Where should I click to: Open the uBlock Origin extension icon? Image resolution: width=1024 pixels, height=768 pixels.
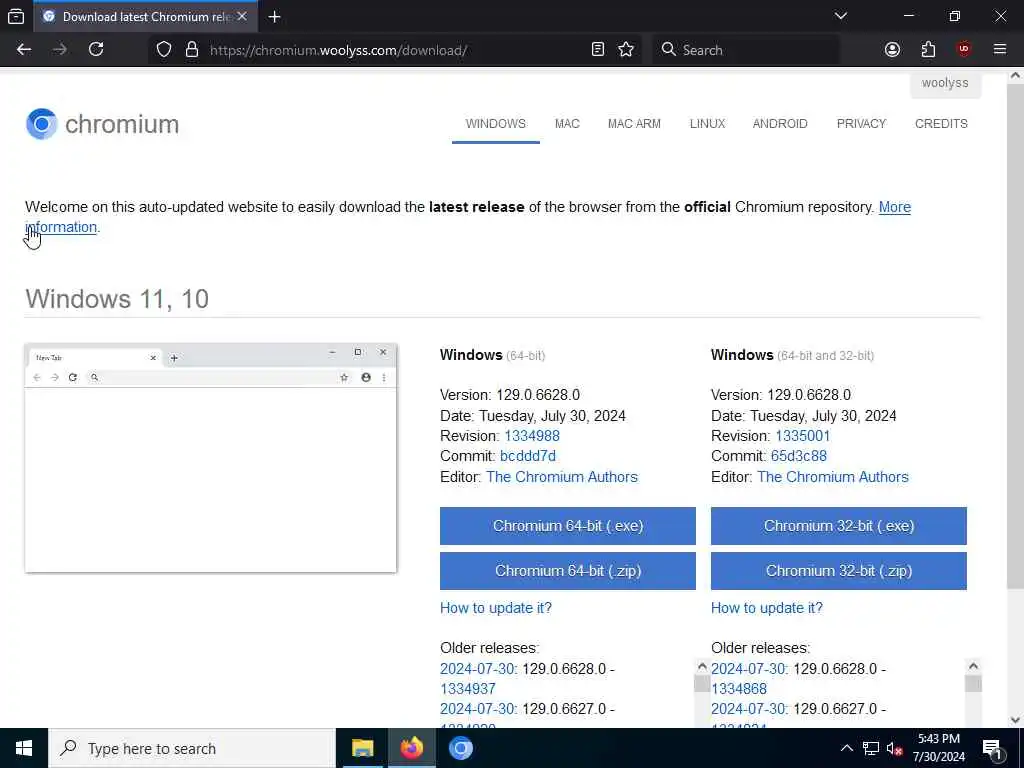point(963,50)
